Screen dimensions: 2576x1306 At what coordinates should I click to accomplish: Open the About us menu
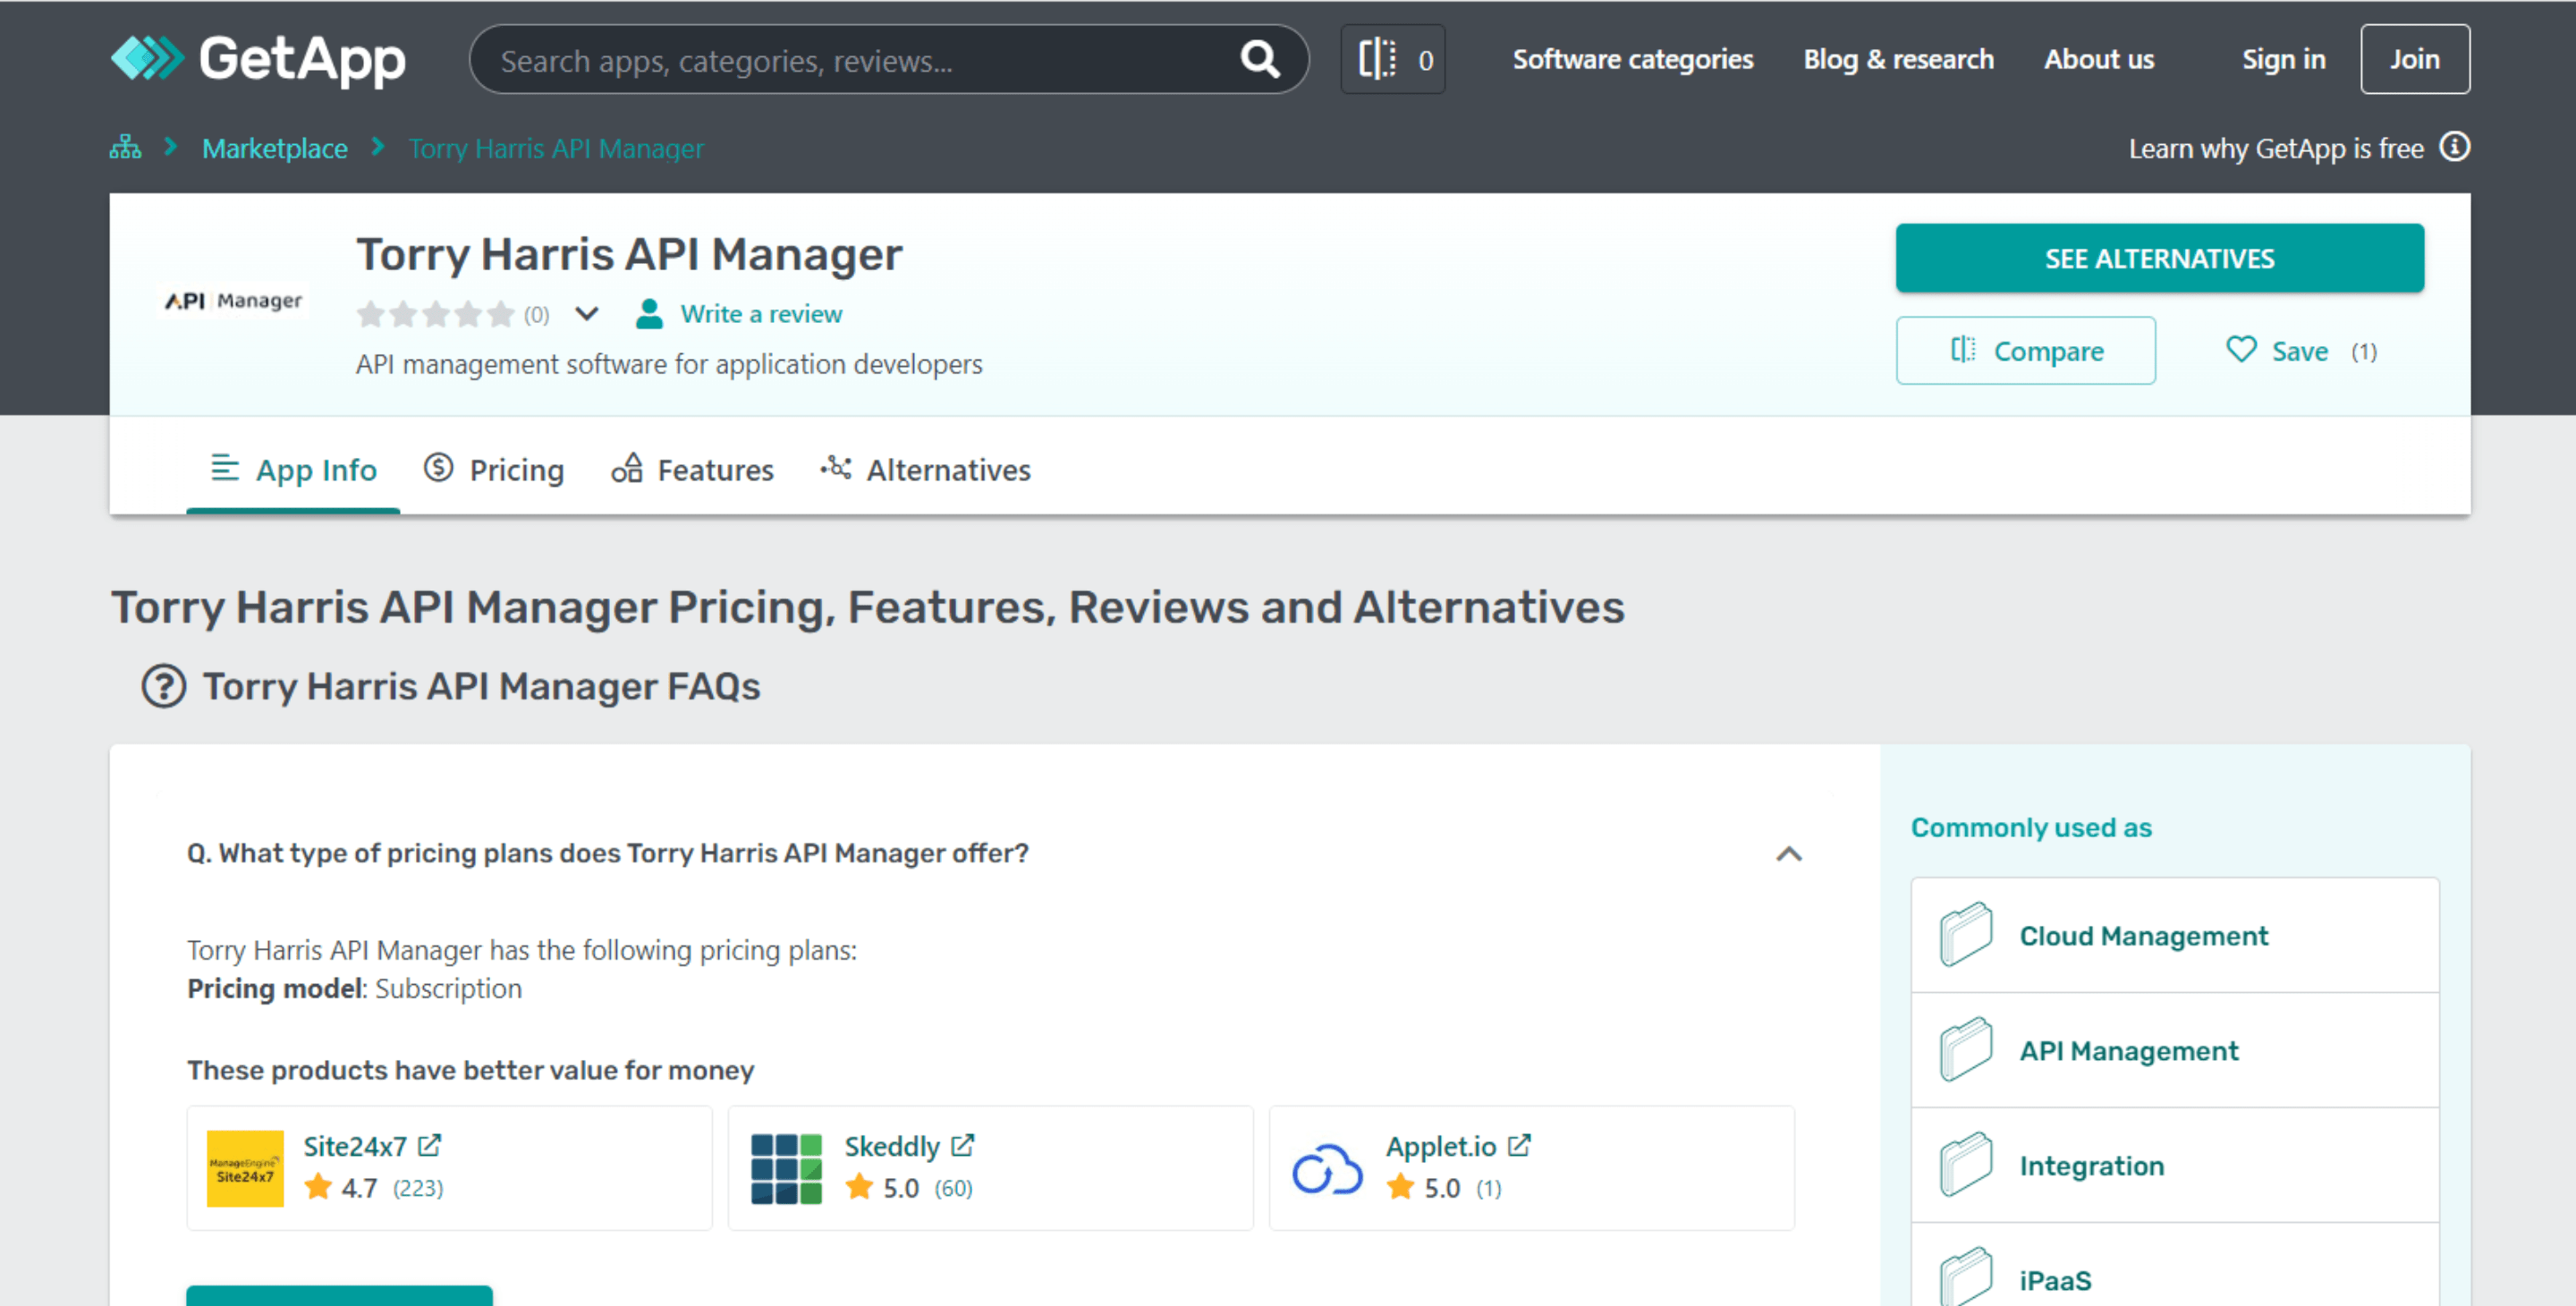pyautogui.click(x=2098, y=59)
